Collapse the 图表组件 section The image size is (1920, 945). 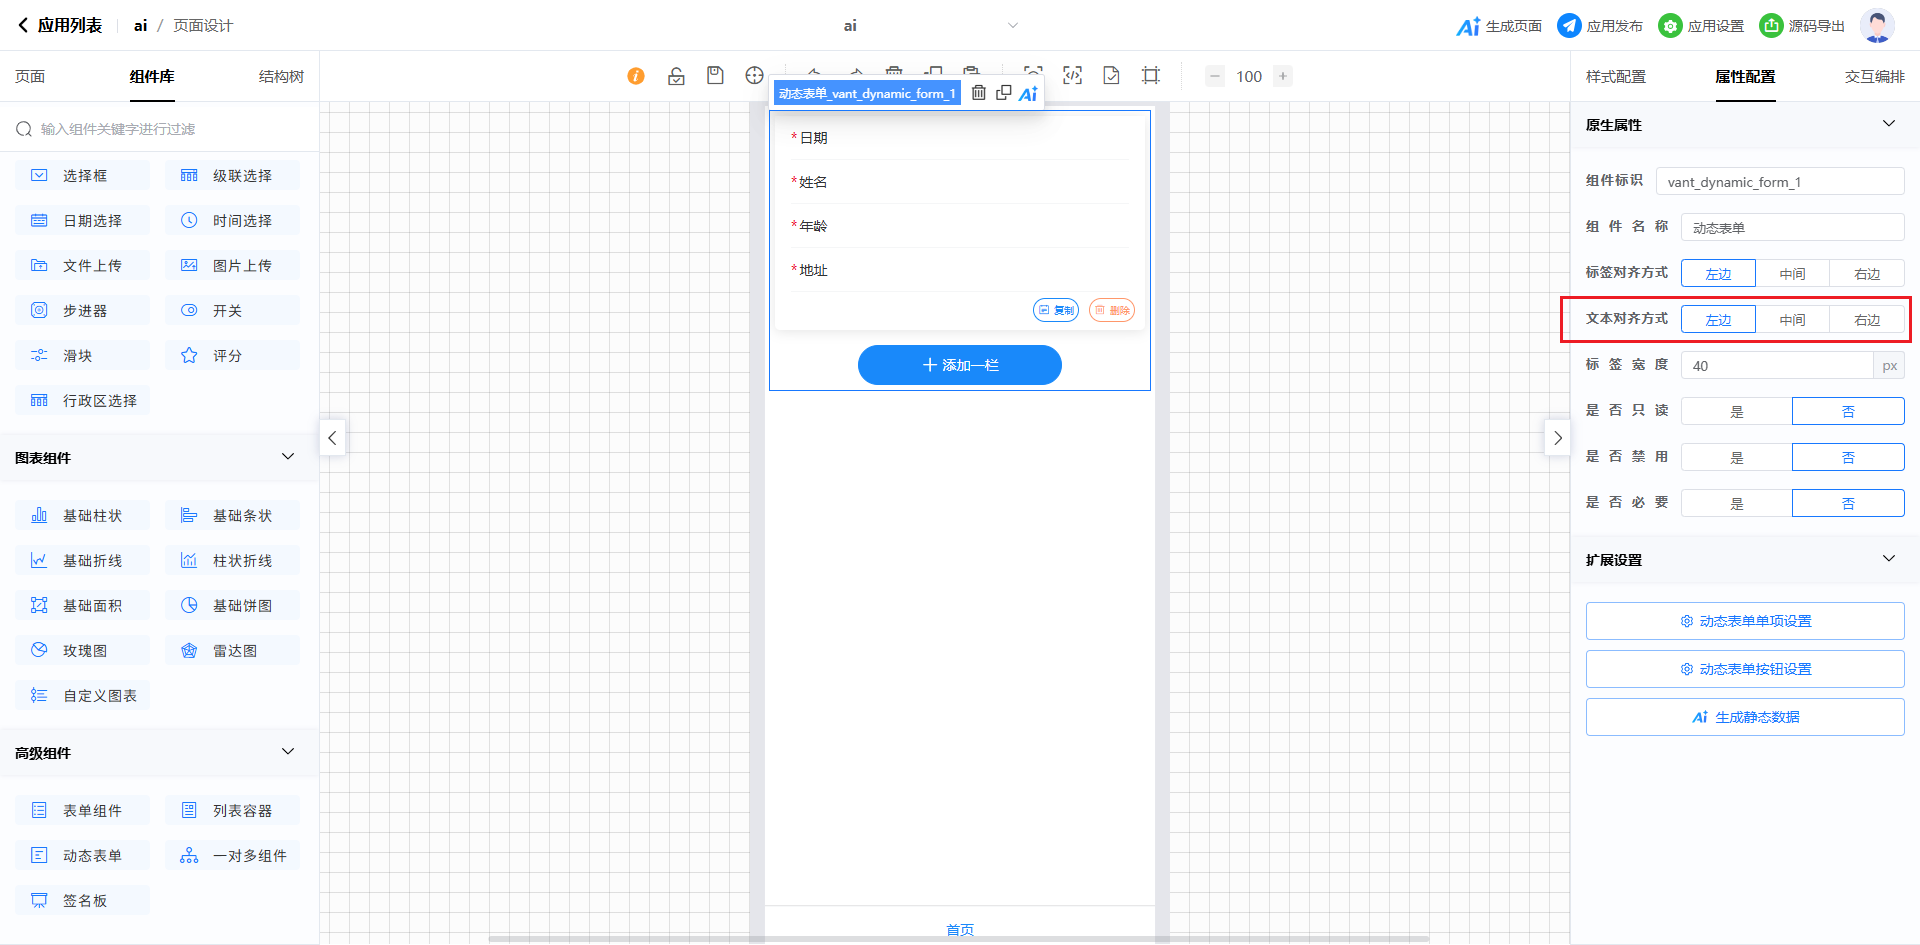click(x=288, y=457)
